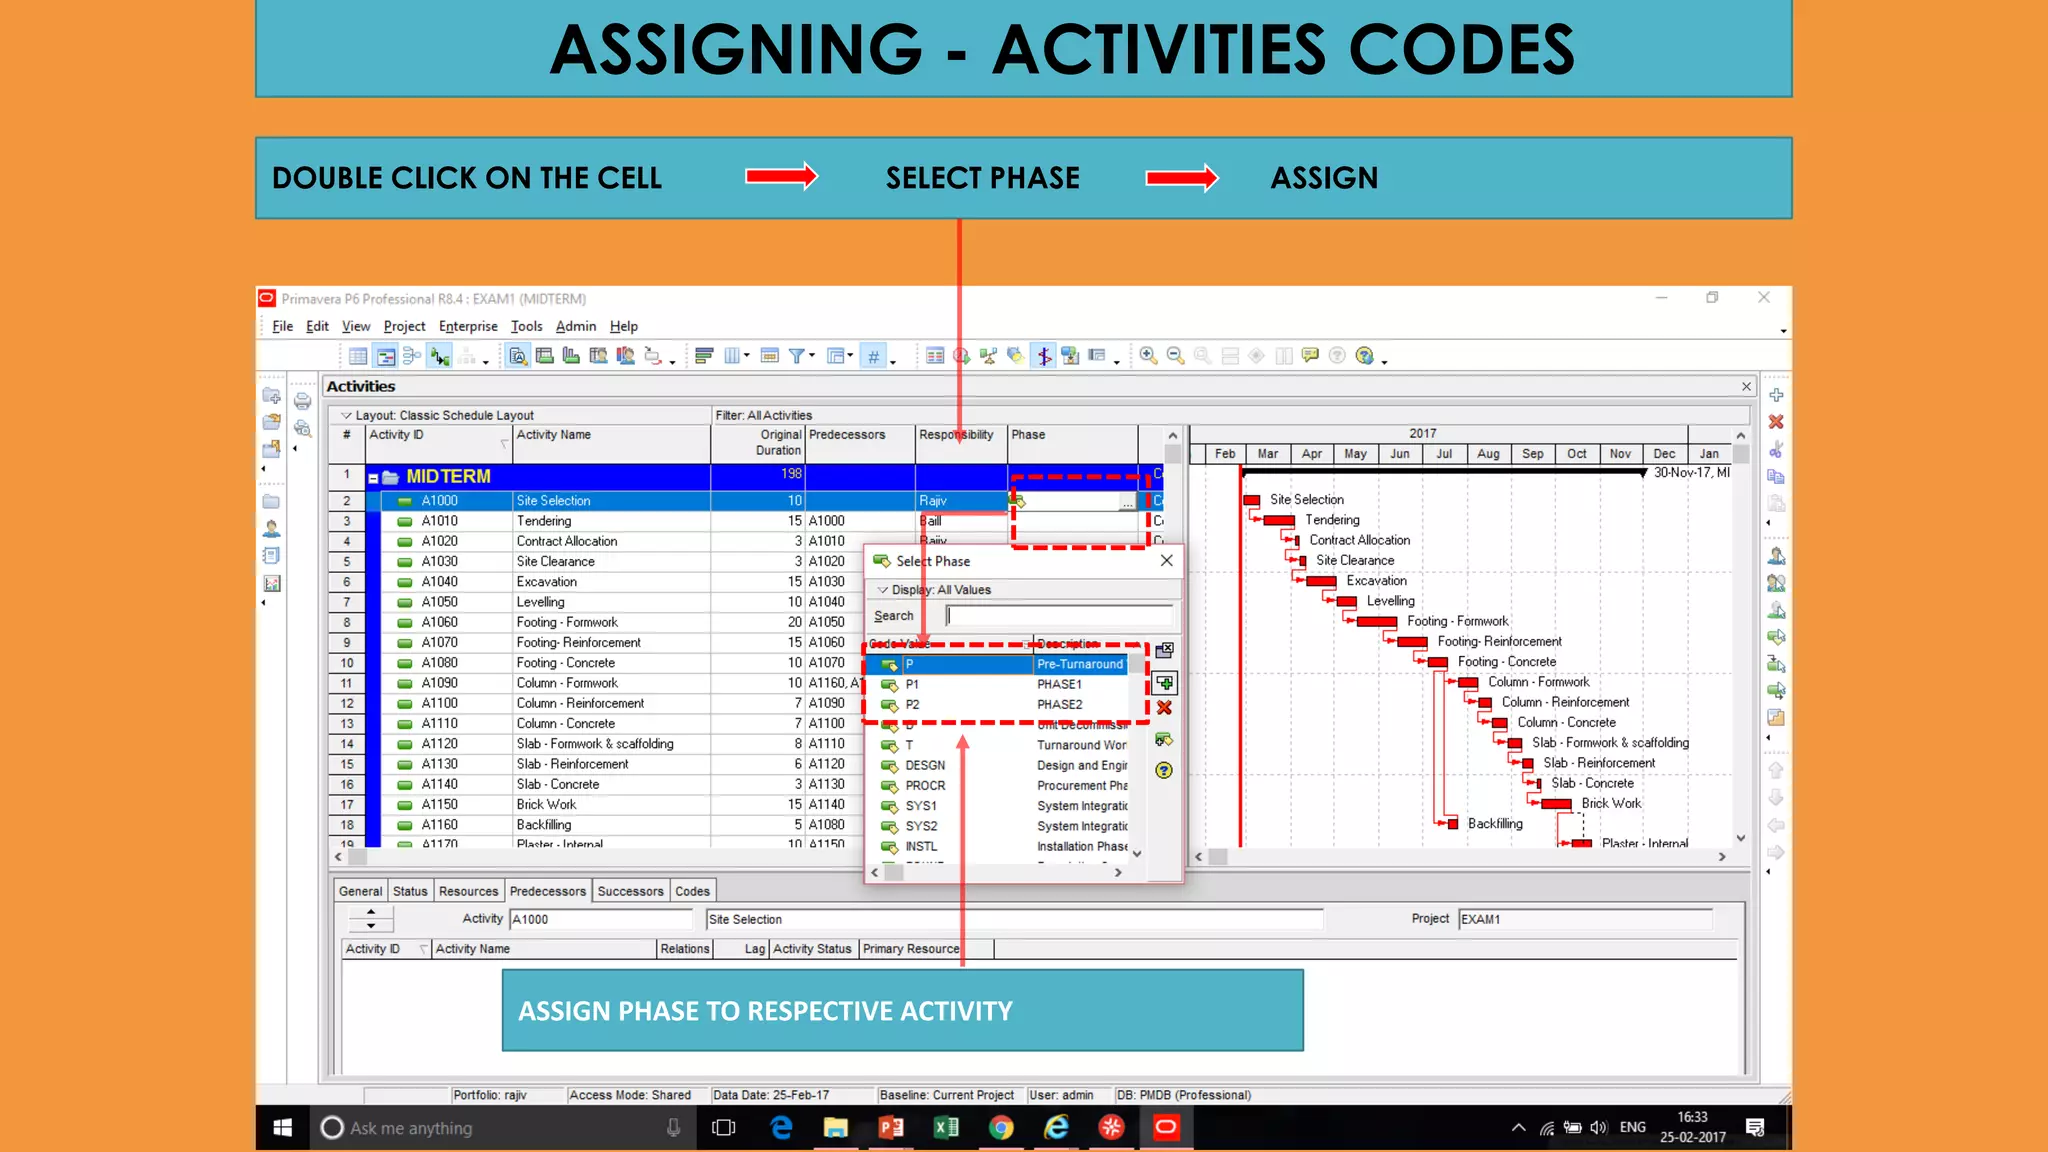
Task: Click the Print icon in the left sidebar
Action: 302,402
